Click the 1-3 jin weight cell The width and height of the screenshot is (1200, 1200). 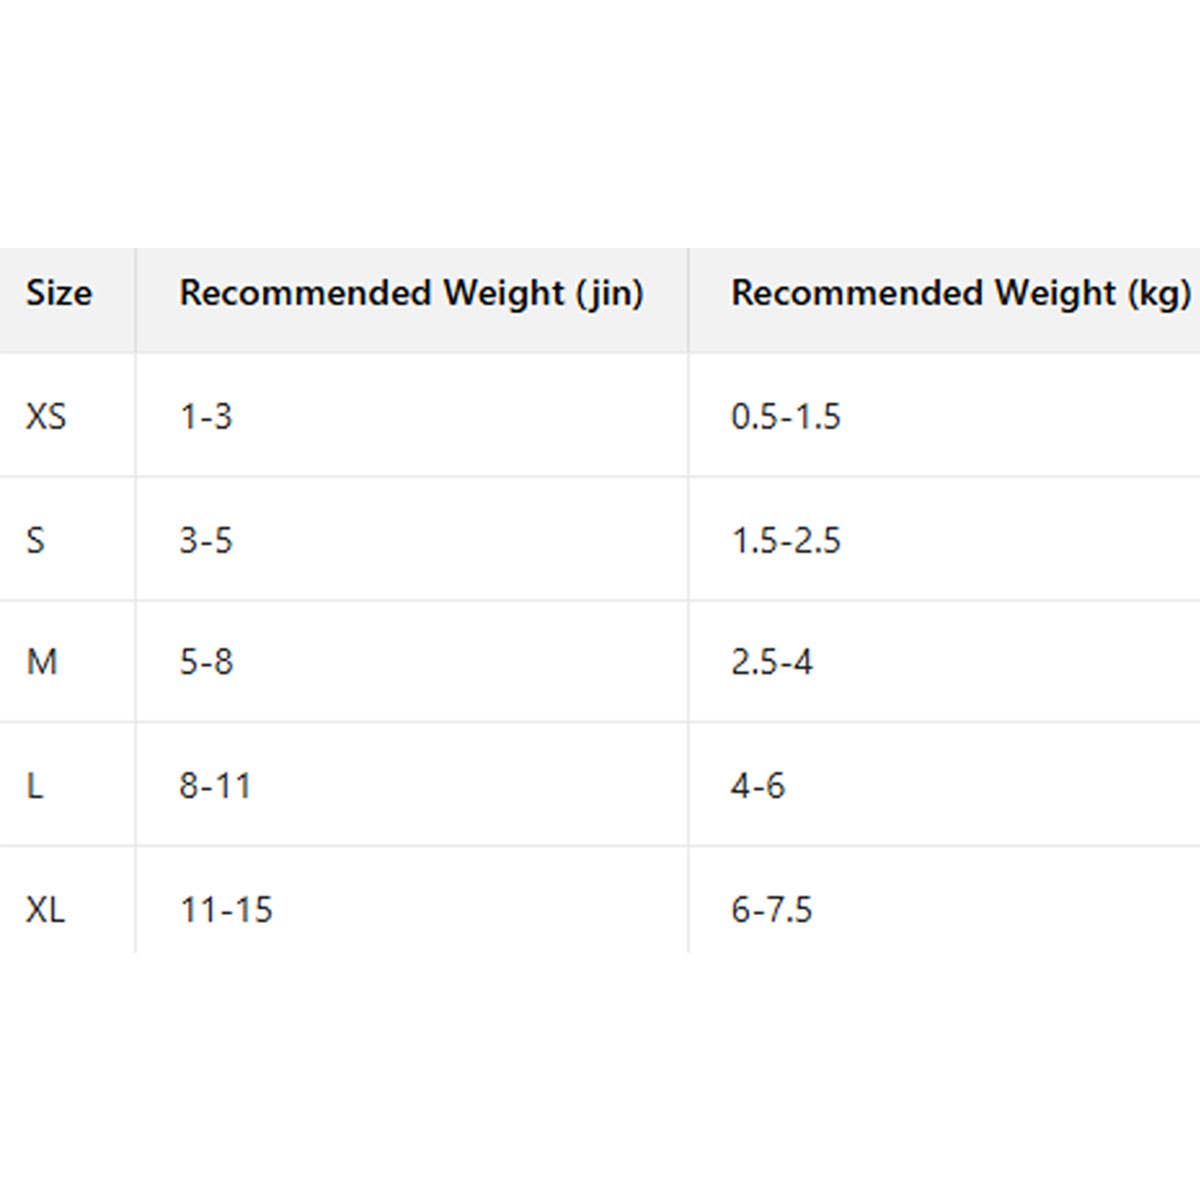[206, 416]
